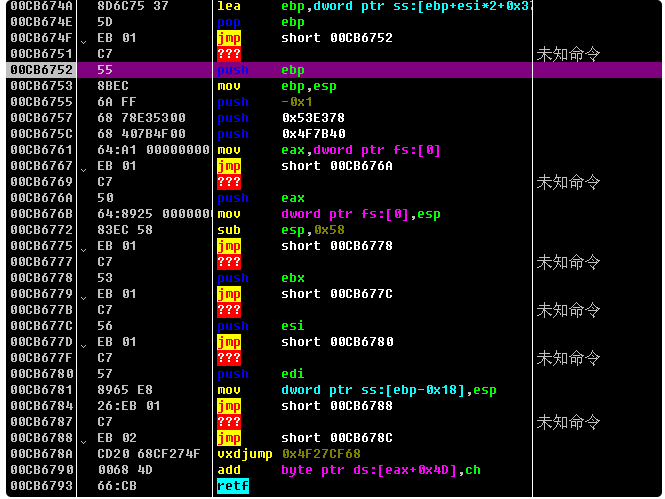665x499 pixels.
Task: Select hex bytes 68 78E35300
Action: (x=142, y=118)
